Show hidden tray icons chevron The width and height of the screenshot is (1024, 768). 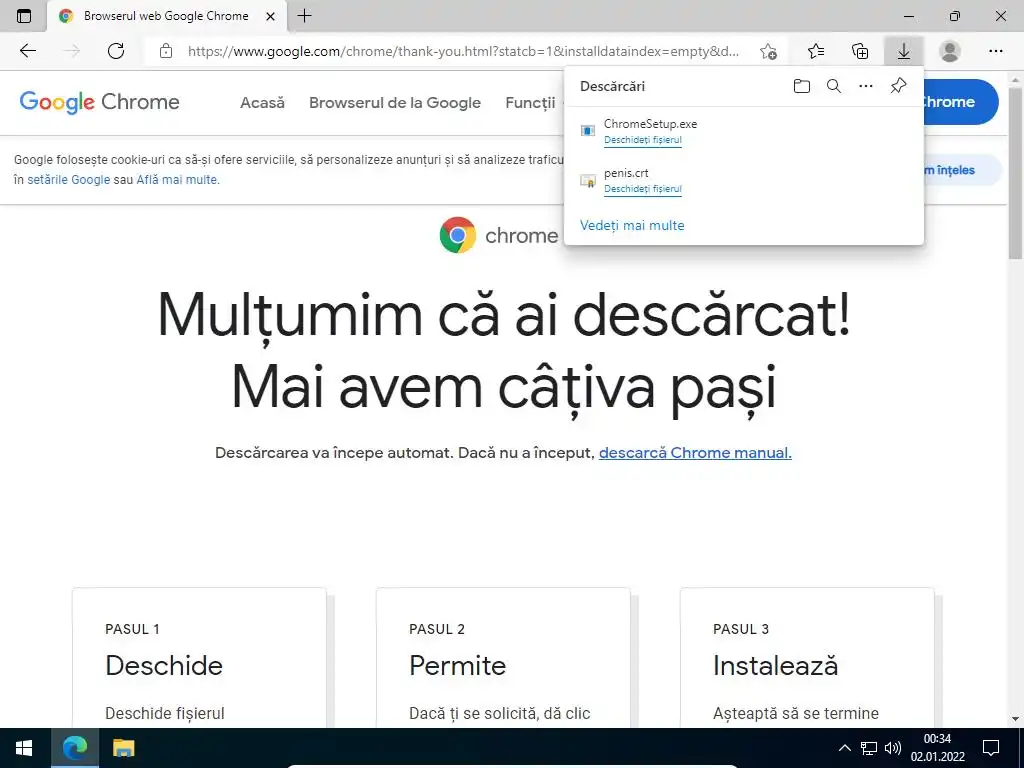coord(844,748)
